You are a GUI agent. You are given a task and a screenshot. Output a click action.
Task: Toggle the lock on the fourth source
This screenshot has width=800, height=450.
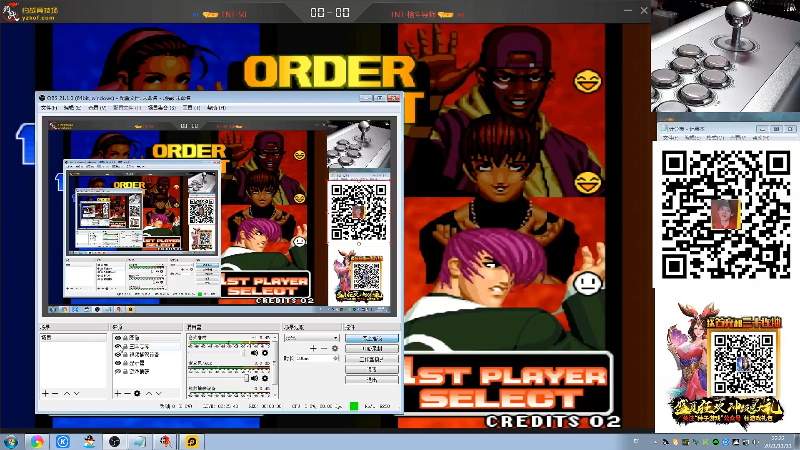coord(125,363)
